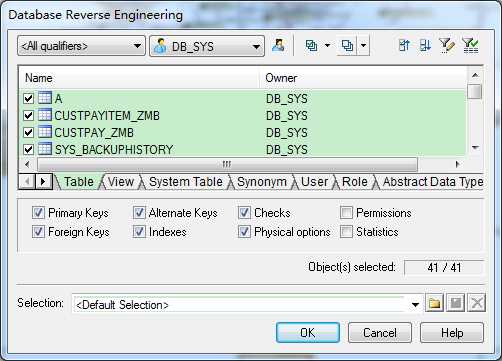
Task: Expand the Select All dropdown arrow
Action: 327,45
